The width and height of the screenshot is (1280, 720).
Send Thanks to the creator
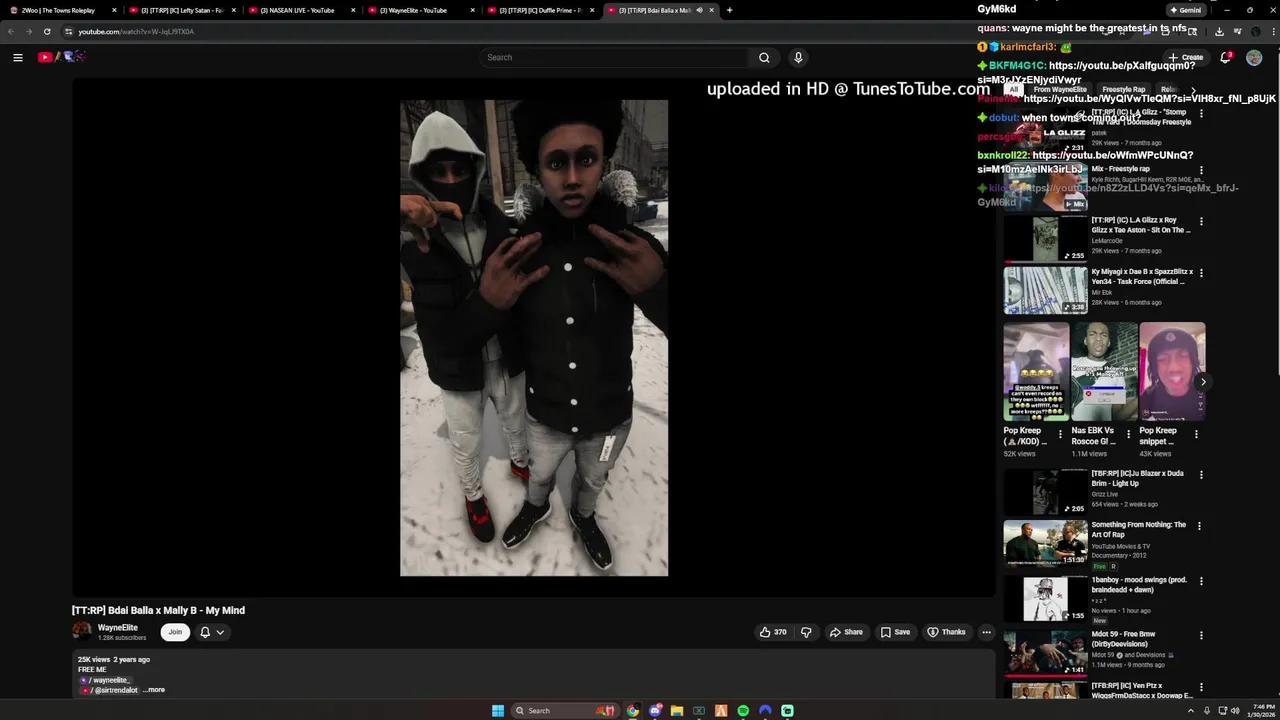pyautogui.click(x=946, y=632)
